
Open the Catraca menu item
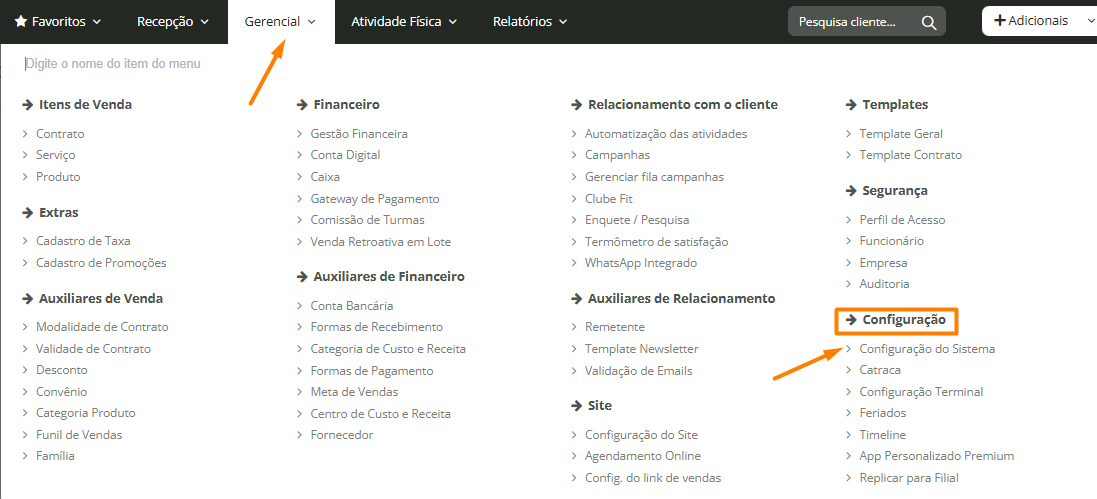point(880,370)
